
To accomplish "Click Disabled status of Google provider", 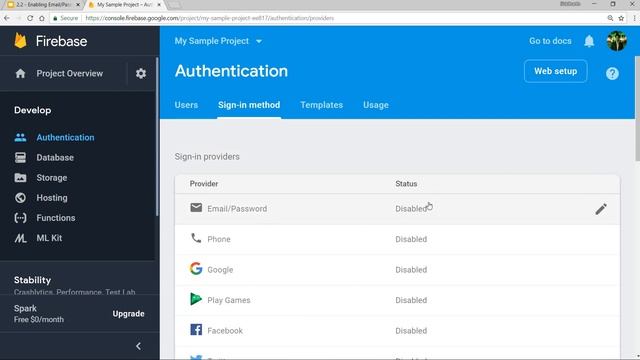I will pyautogui.click(x=411, y=270).
